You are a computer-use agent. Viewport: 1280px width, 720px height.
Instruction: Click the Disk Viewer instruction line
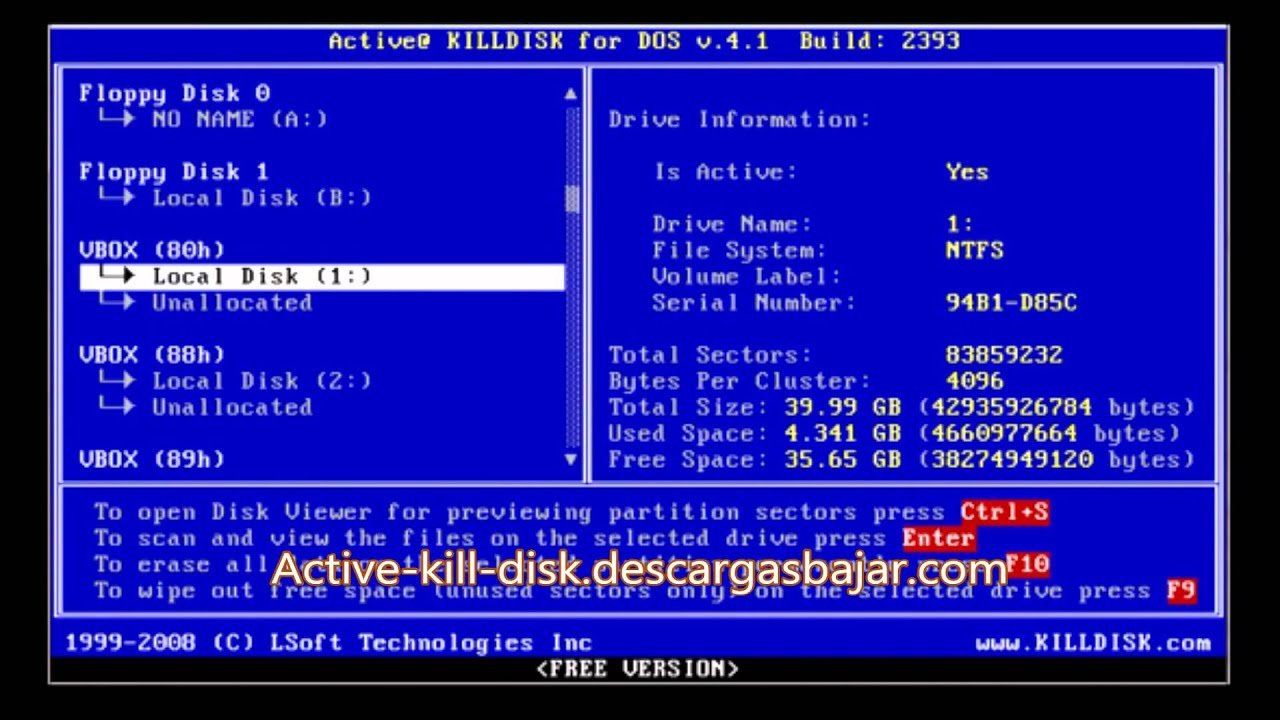pos(571,512)
